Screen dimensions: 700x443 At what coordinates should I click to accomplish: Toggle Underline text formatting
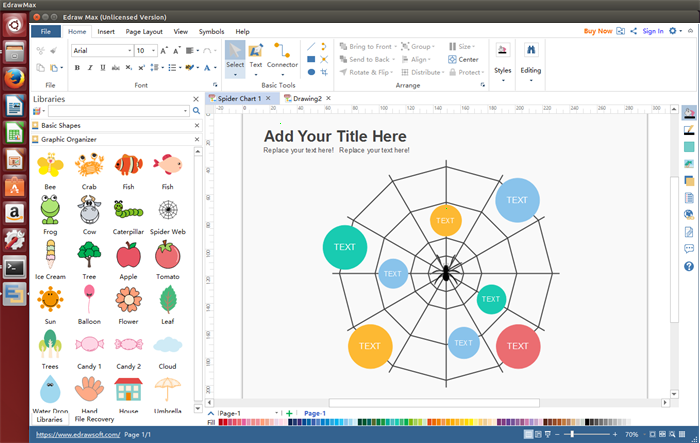pyautogui.click(x=103, y=68)
